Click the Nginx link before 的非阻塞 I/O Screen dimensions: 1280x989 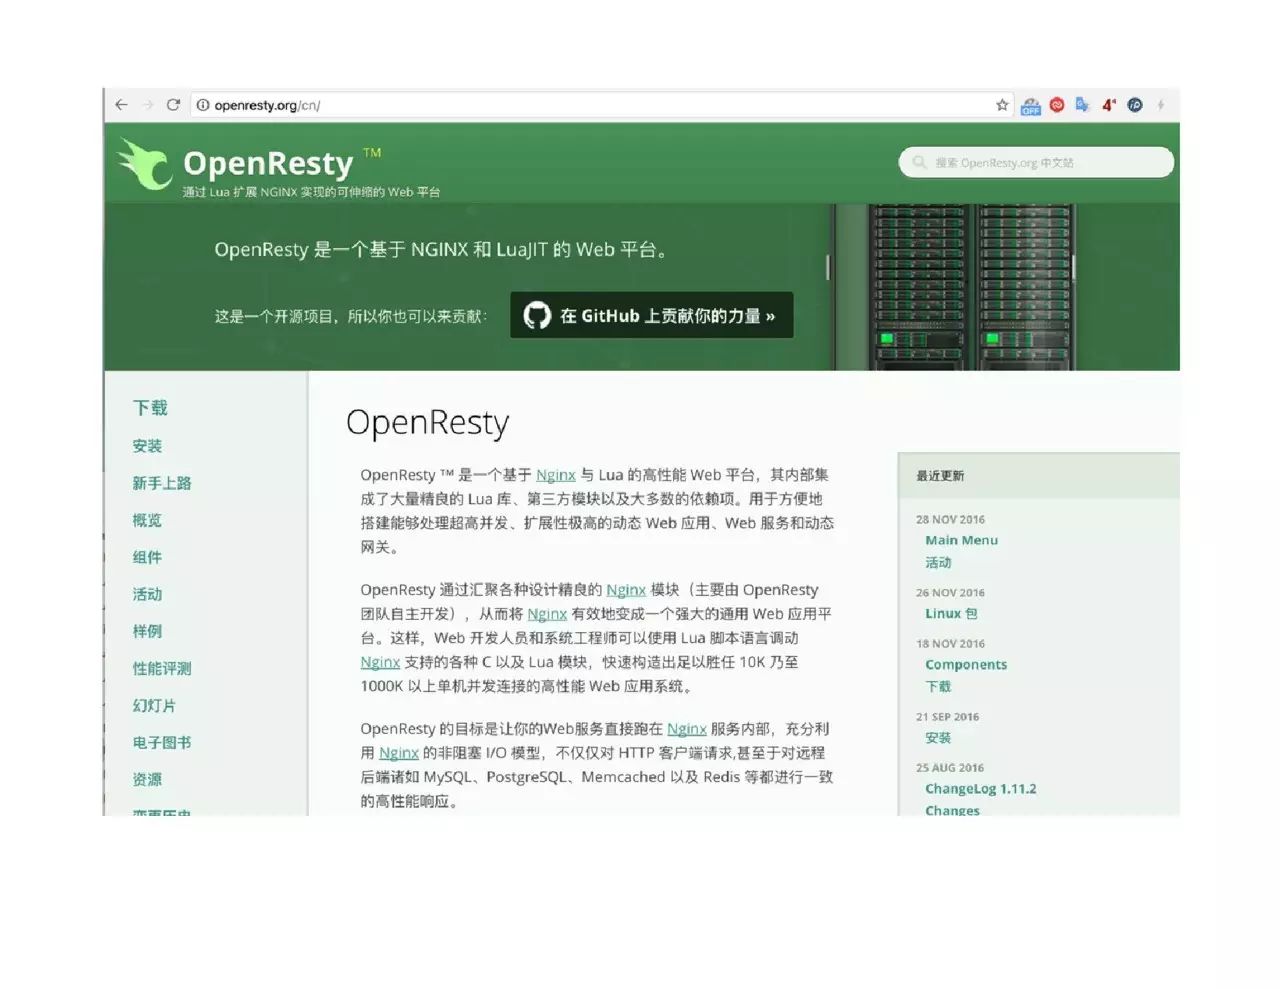tap(399, 753)
